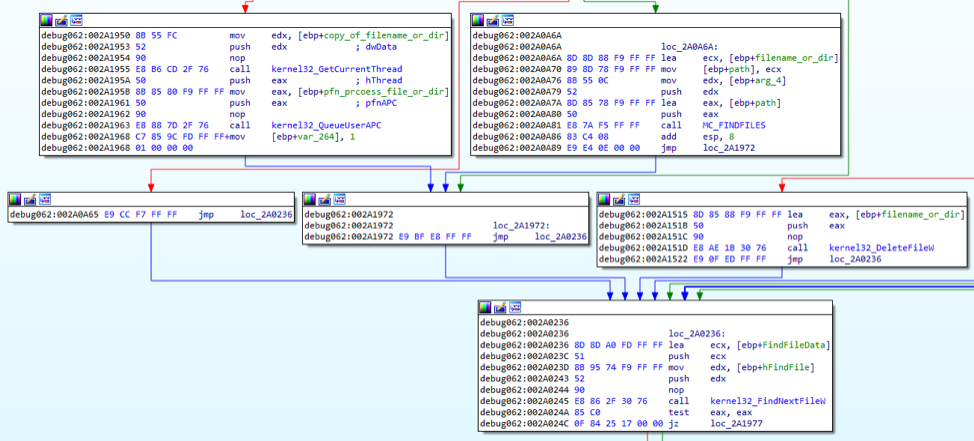The height and width of the screenshot is (441, 974).
Task: Click edit icon on loc_2A1972 block
Action: tap(326, 199)
